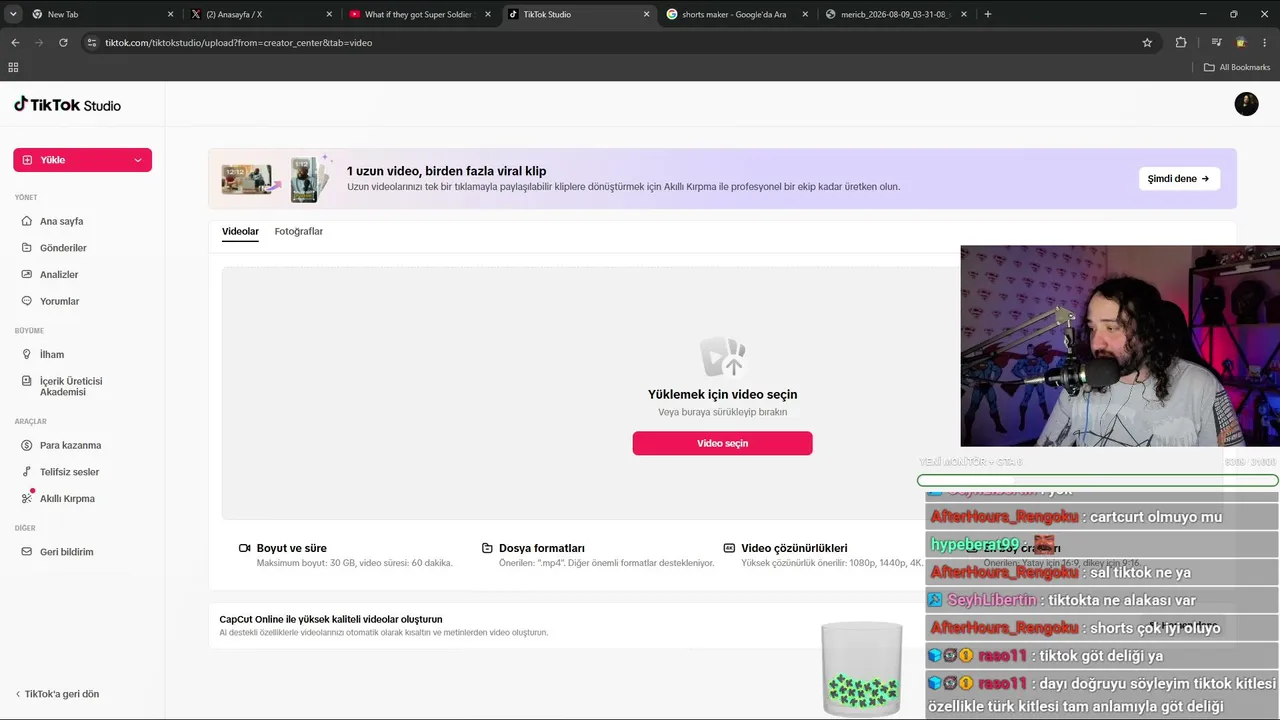
Task: Click the Boyut ve süre heading
Action: 292,548
